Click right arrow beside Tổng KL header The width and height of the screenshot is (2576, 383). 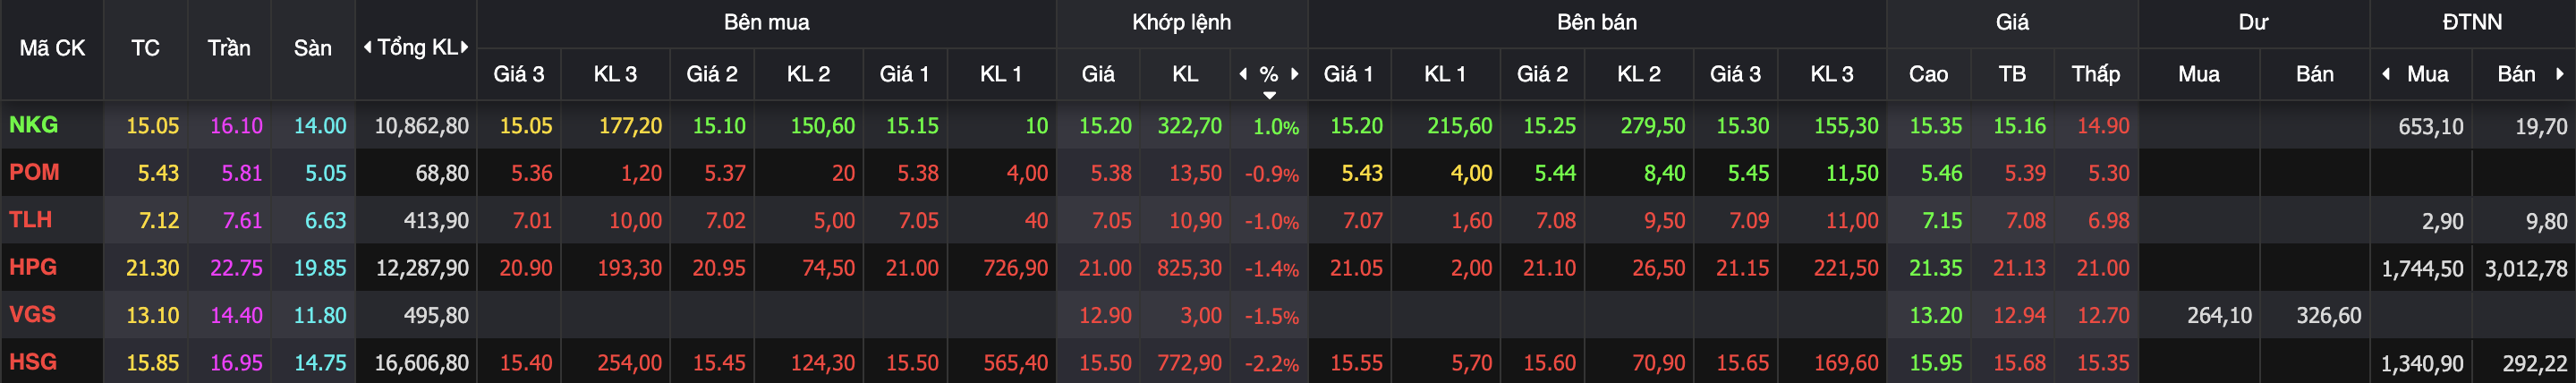point(465,47)
